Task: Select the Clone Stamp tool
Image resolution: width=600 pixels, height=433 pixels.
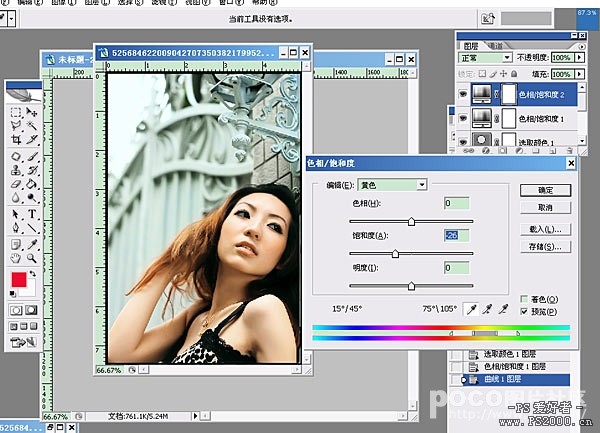Action: tap(16, 170)
